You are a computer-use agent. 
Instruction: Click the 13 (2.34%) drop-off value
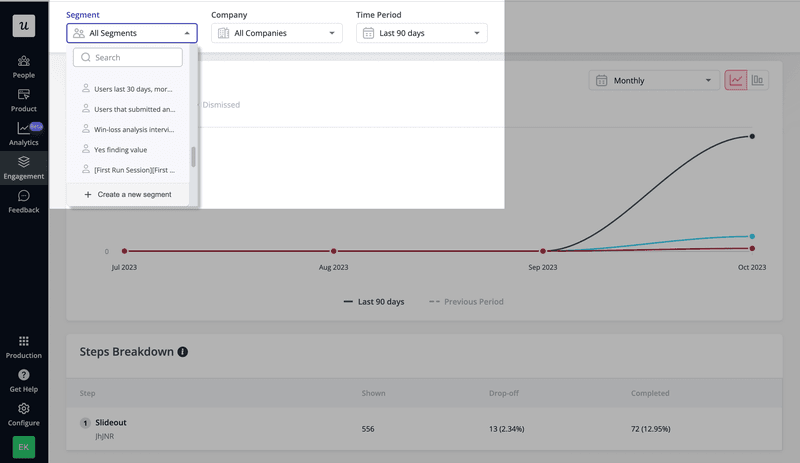tap(507, 429)
